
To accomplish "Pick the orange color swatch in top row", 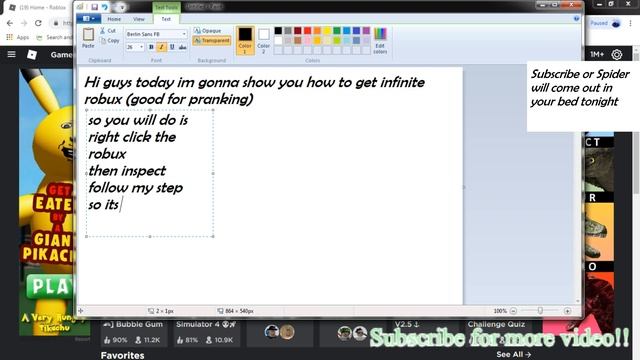I will (x=317, y=31).
